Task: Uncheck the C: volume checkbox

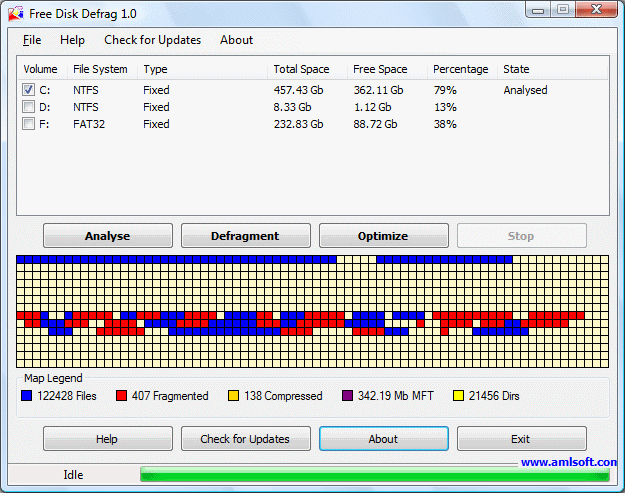Action: point(28,90)
